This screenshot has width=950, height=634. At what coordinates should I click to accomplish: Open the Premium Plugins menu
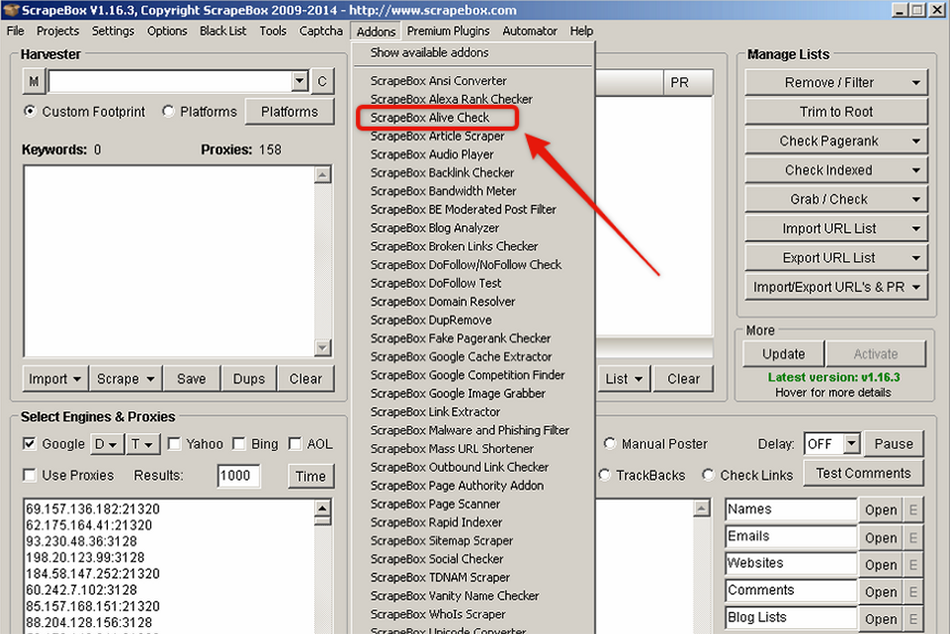448,31
